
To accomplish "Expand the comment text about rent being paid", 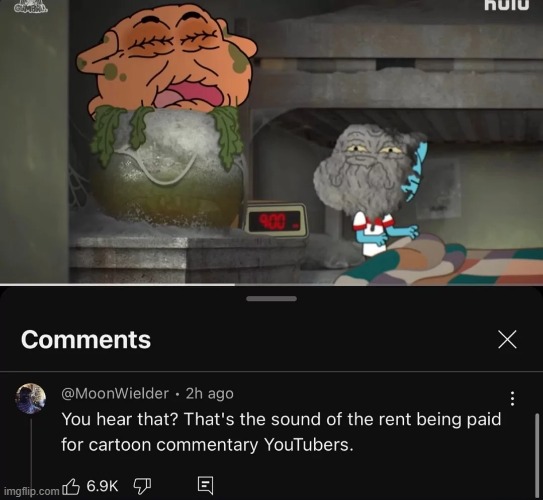I will pos(281,432).
